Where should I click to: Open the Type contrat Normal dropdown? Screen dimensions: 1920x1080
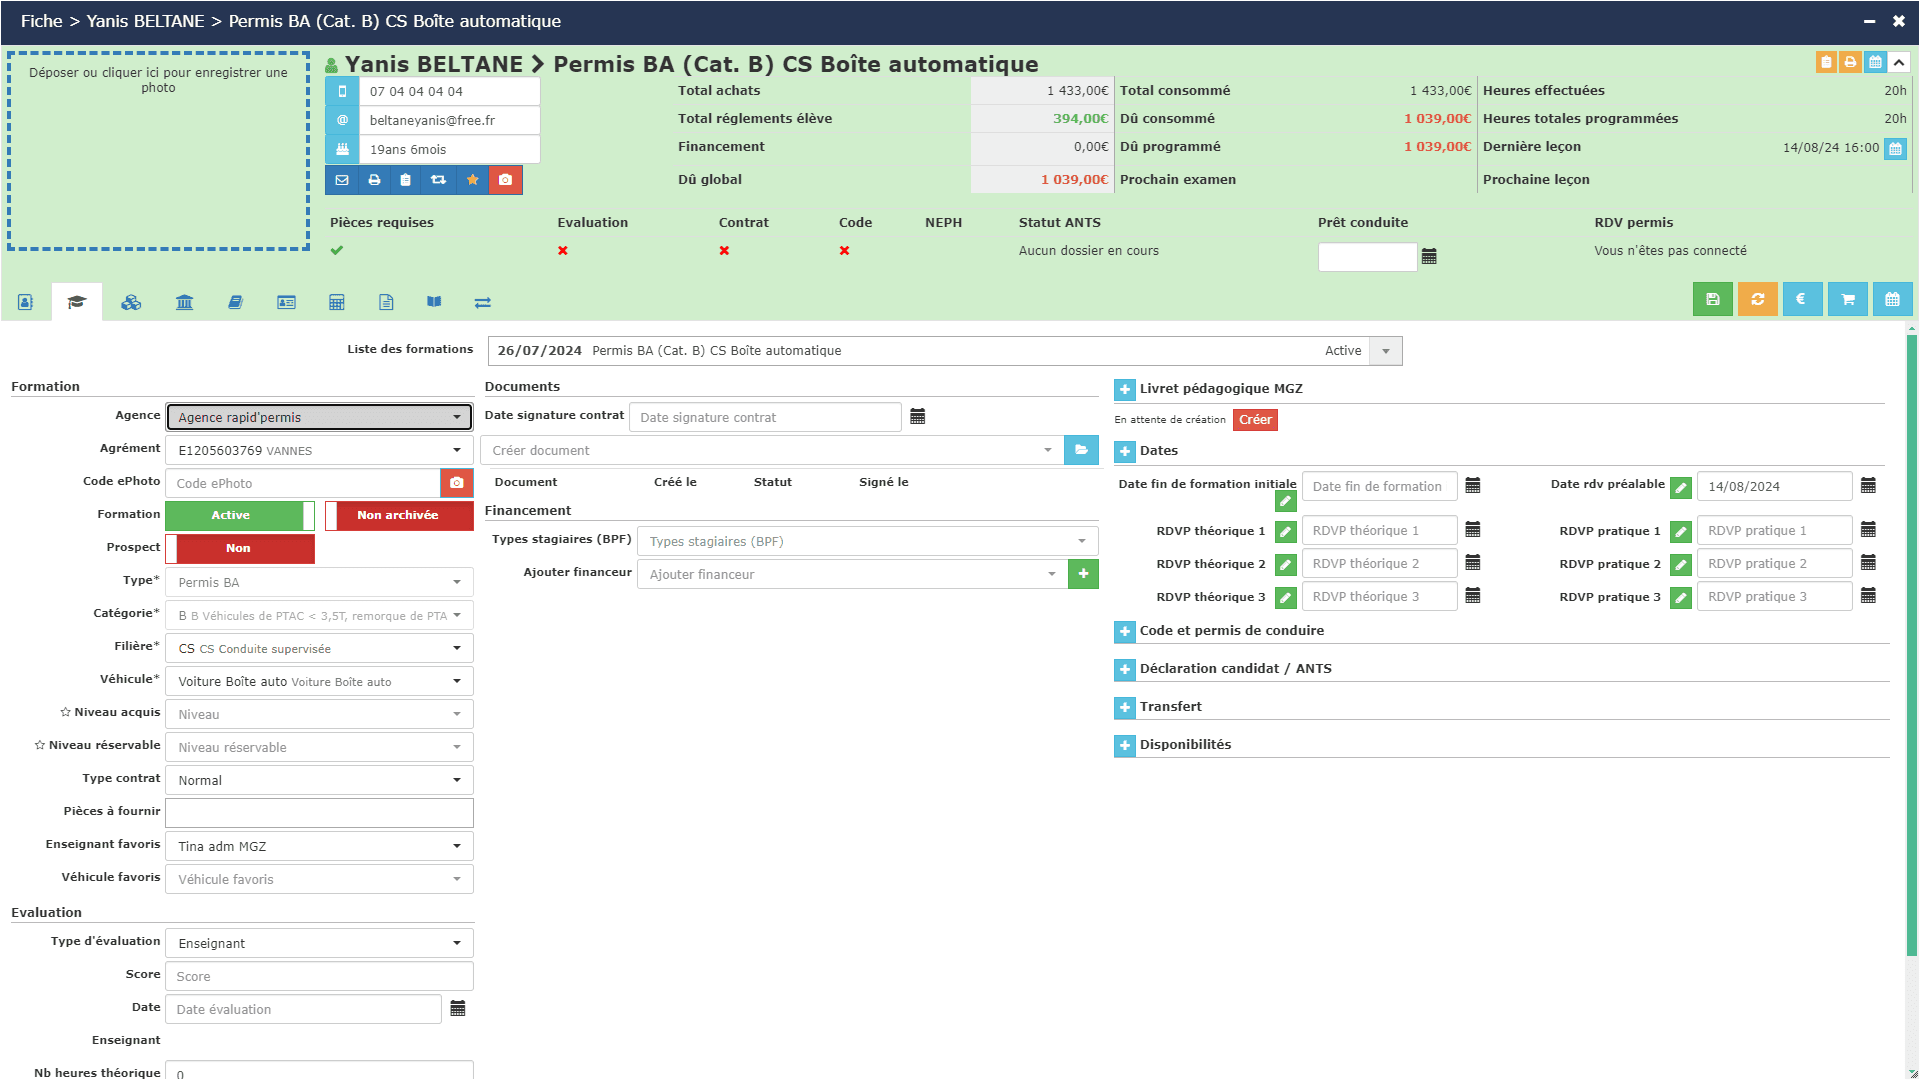click(x=319, y=781)
